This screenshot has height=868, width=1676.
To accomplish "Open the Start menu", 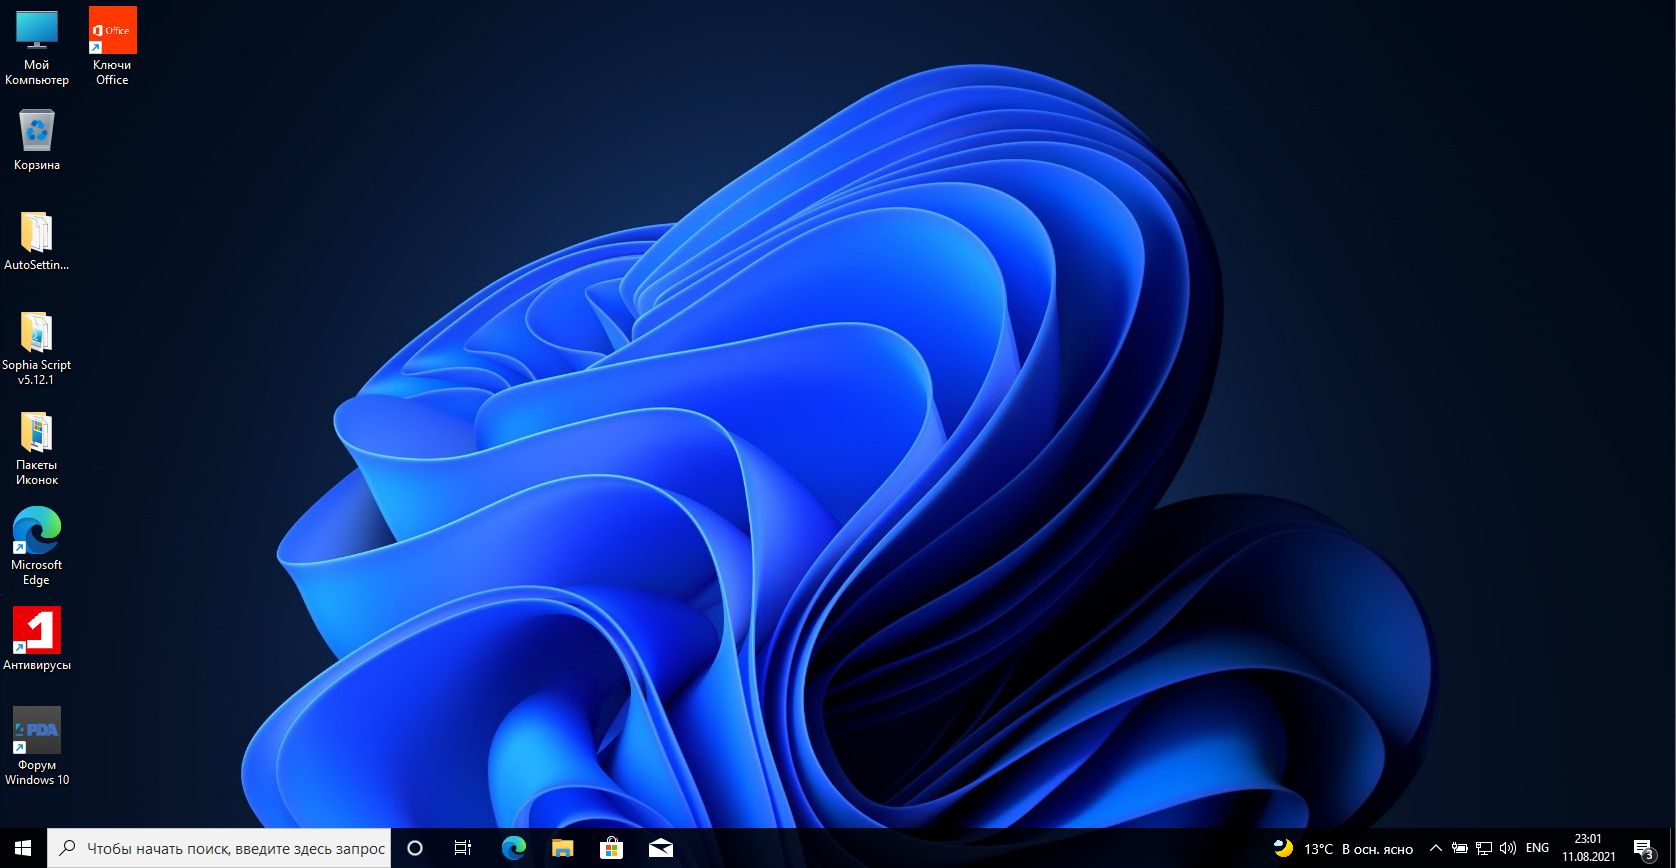I will pyautogui.click(x=23, y=848).
